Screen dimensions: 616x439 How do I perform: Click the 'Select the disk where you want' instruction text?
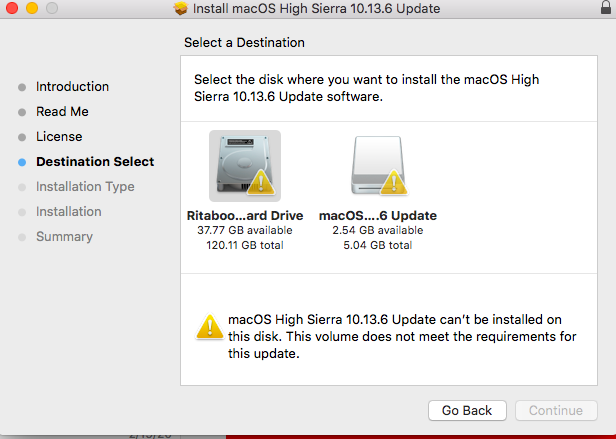[367, 88]
